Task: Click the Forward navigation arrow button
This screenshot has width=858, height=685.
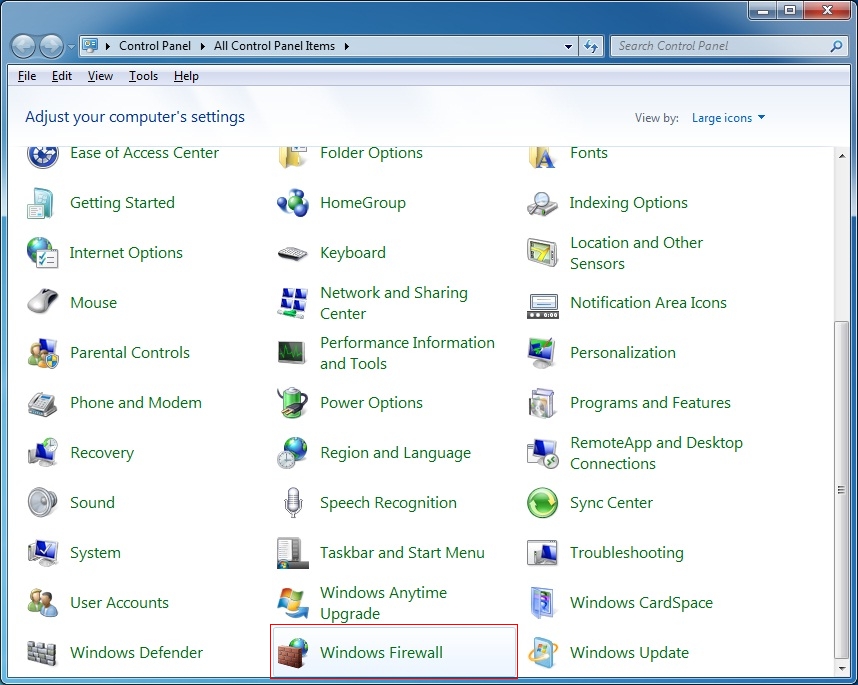Action: [52, 47]
